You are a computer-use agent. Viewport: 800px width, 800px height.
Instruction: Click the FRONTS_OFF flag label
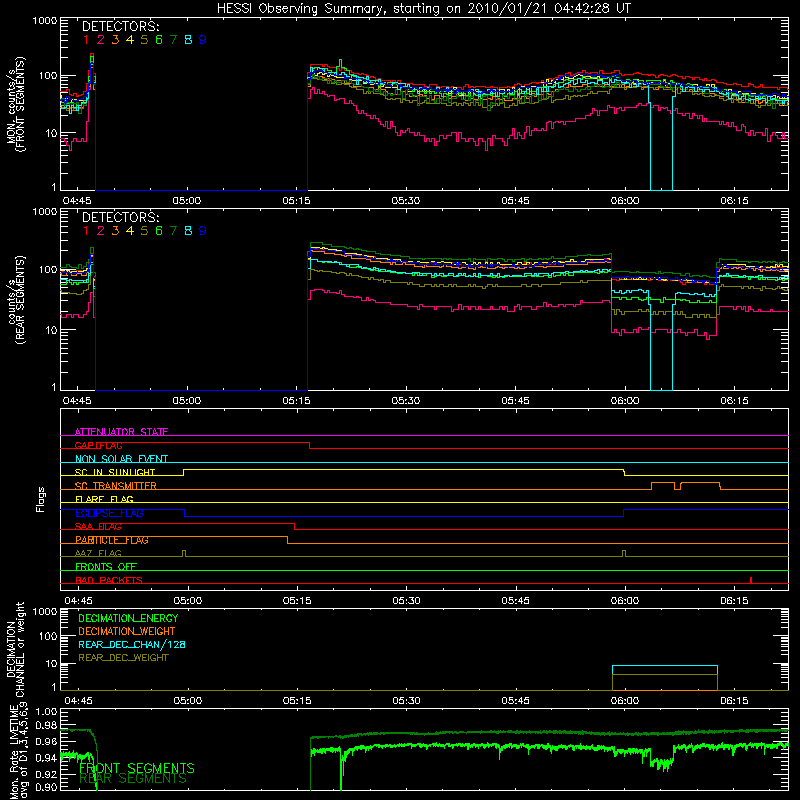pyautogui.click(x=106, y=567)
